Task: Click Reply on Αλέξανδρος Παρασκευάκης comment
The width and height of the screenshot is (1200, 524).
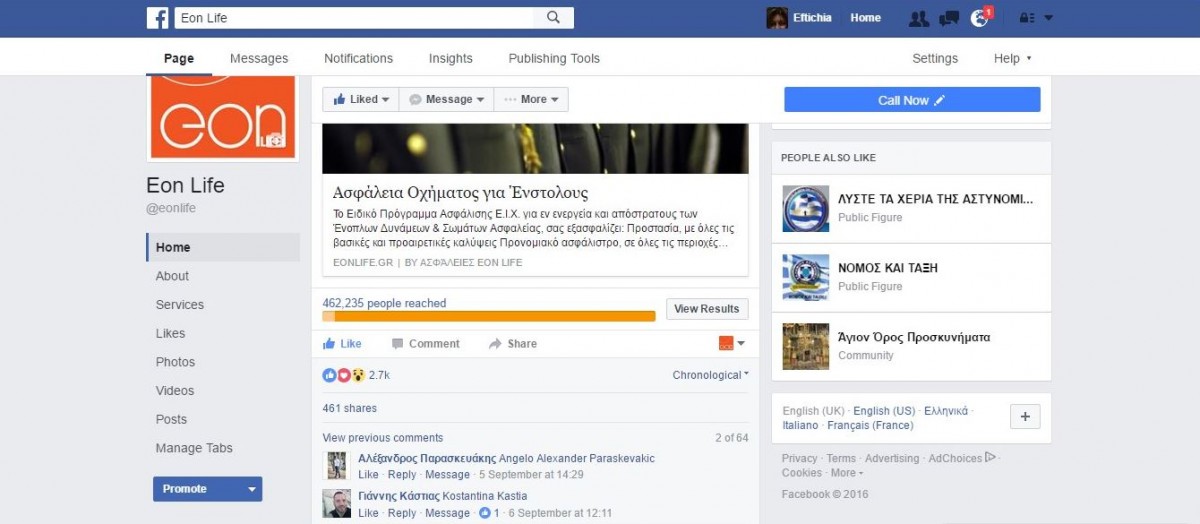Action: pos(402,475)
